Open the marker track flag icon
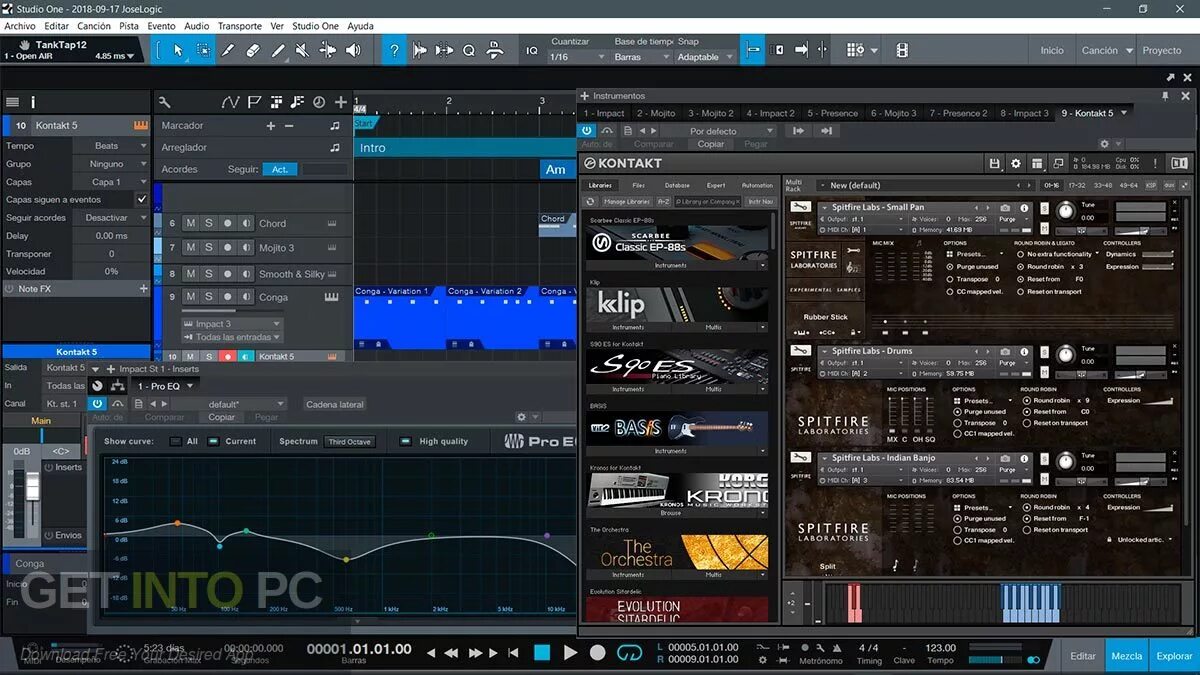The image size is (1200, 675). [x=254, y=101]
